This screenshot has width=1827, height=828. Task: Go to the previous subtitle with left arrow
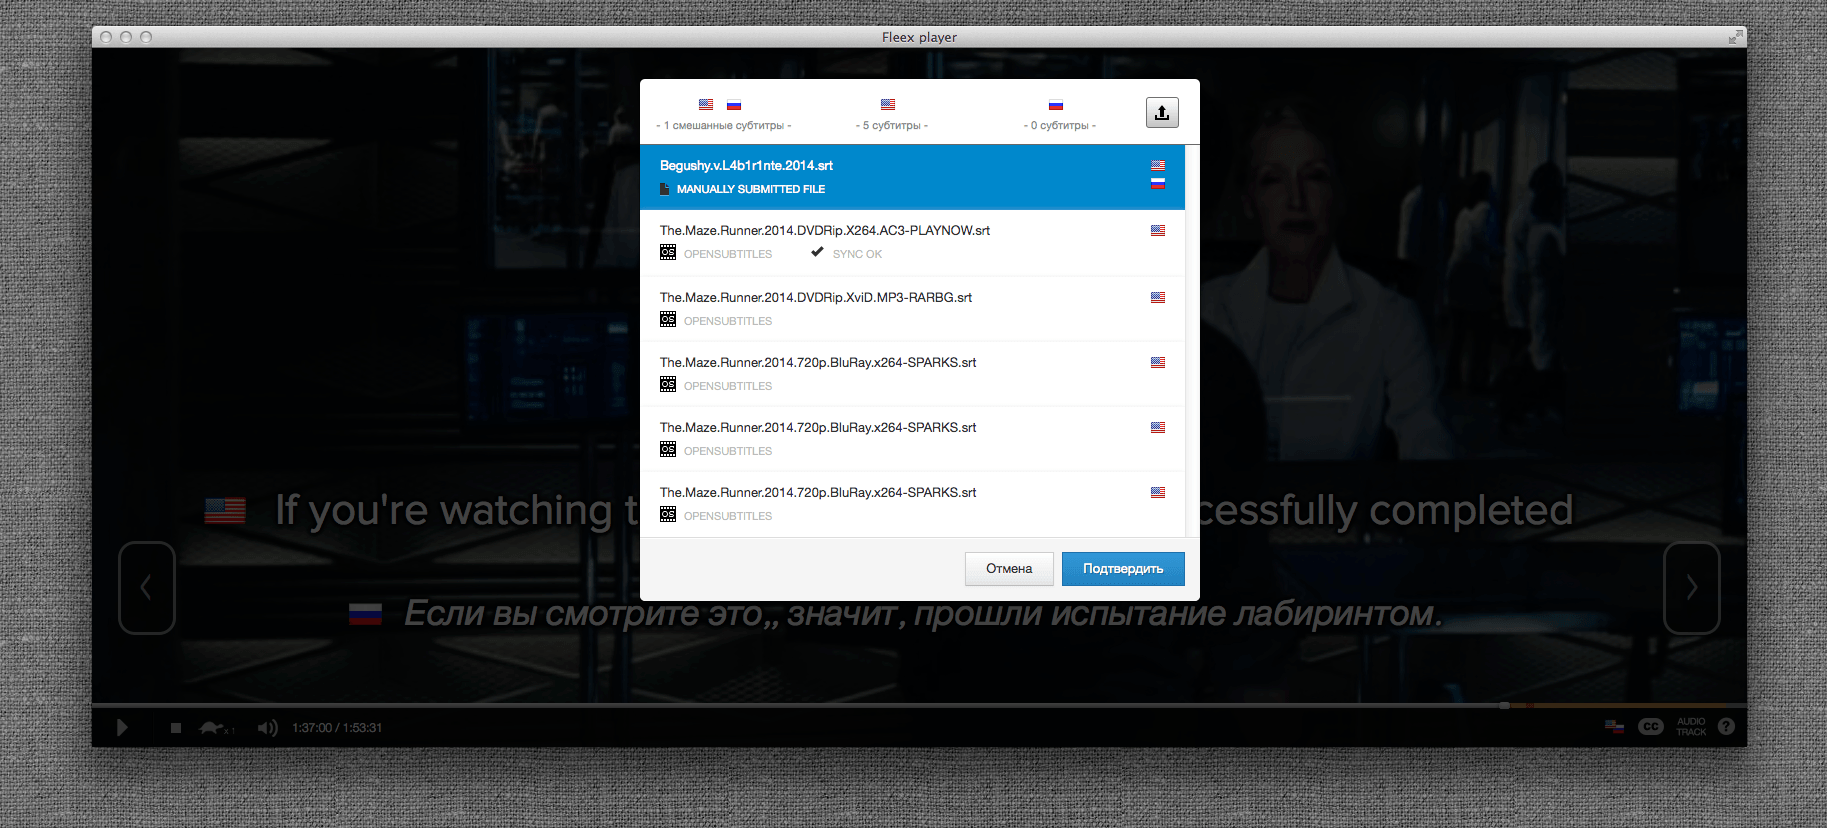coord(147,588)
